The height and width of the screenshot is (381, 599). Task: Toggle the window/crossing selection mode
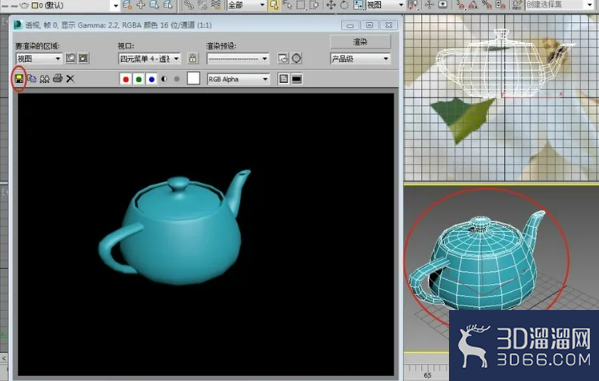click(x=314, y=5)
